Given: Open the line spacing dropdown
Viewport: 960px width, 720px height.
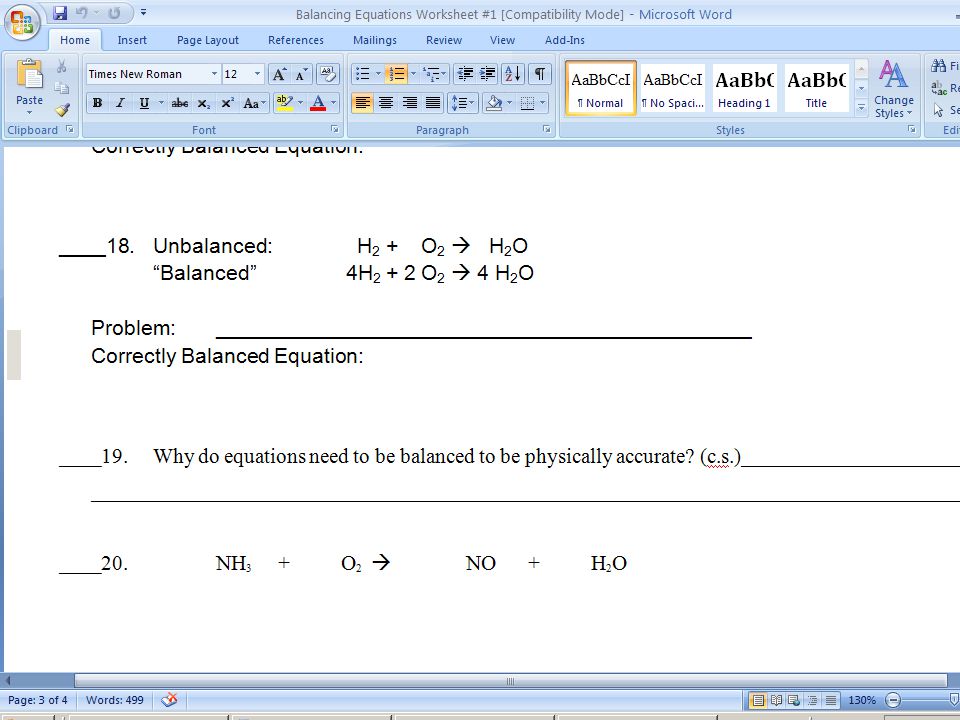Looking at the screenshot, I should click(x=463, y=103).
